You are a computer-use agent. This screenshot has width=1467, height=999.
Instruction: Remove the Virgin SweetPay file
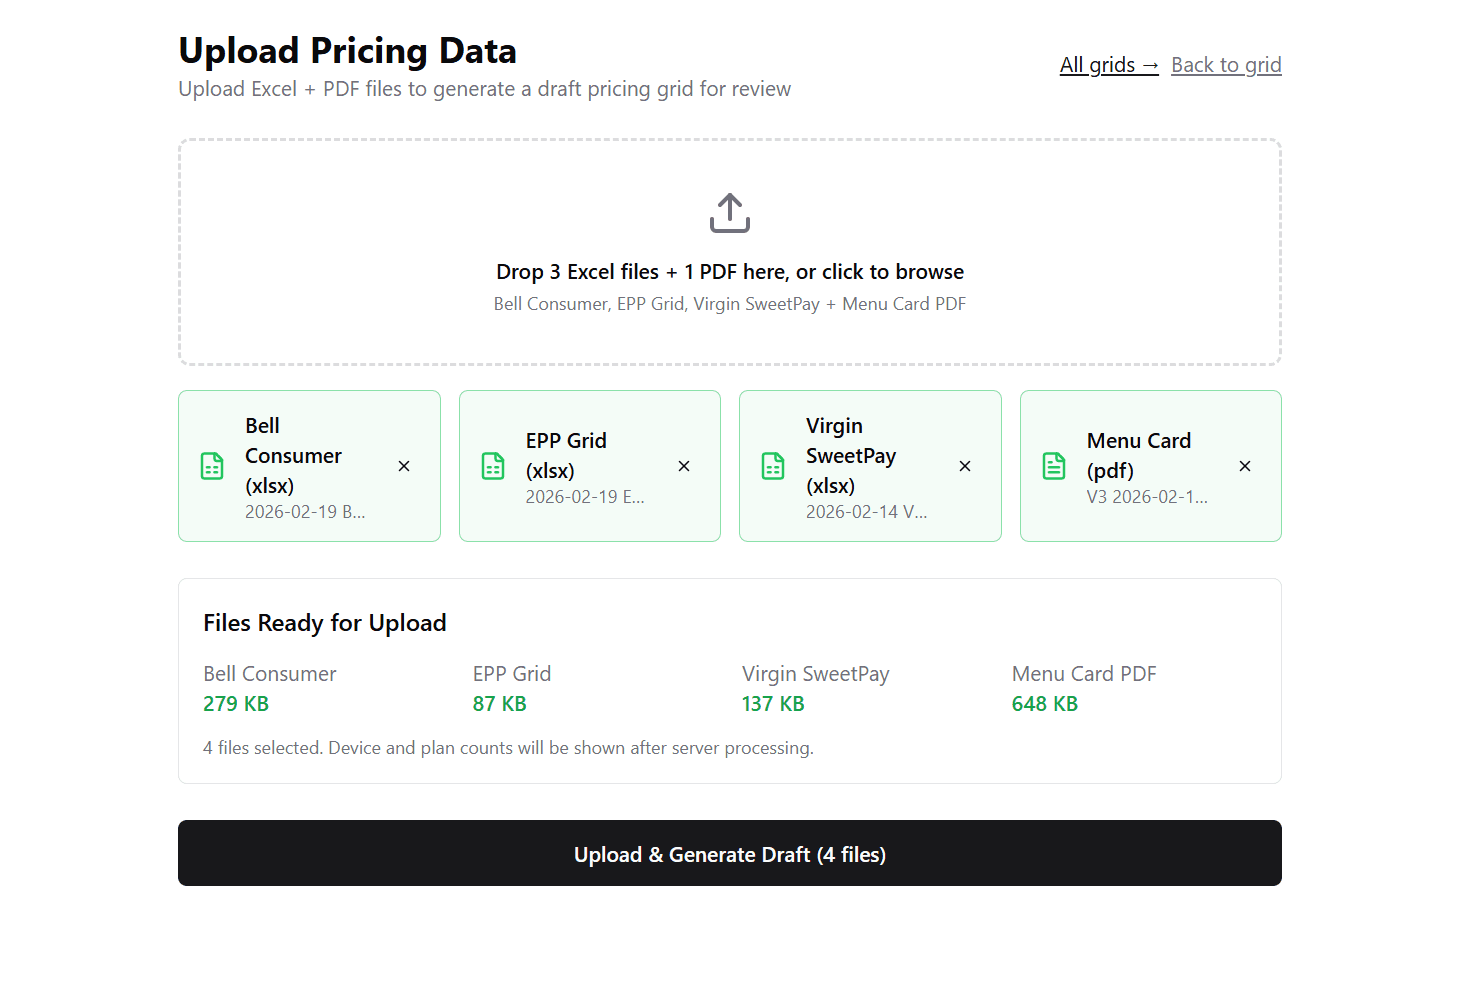[x=964, y=465]
